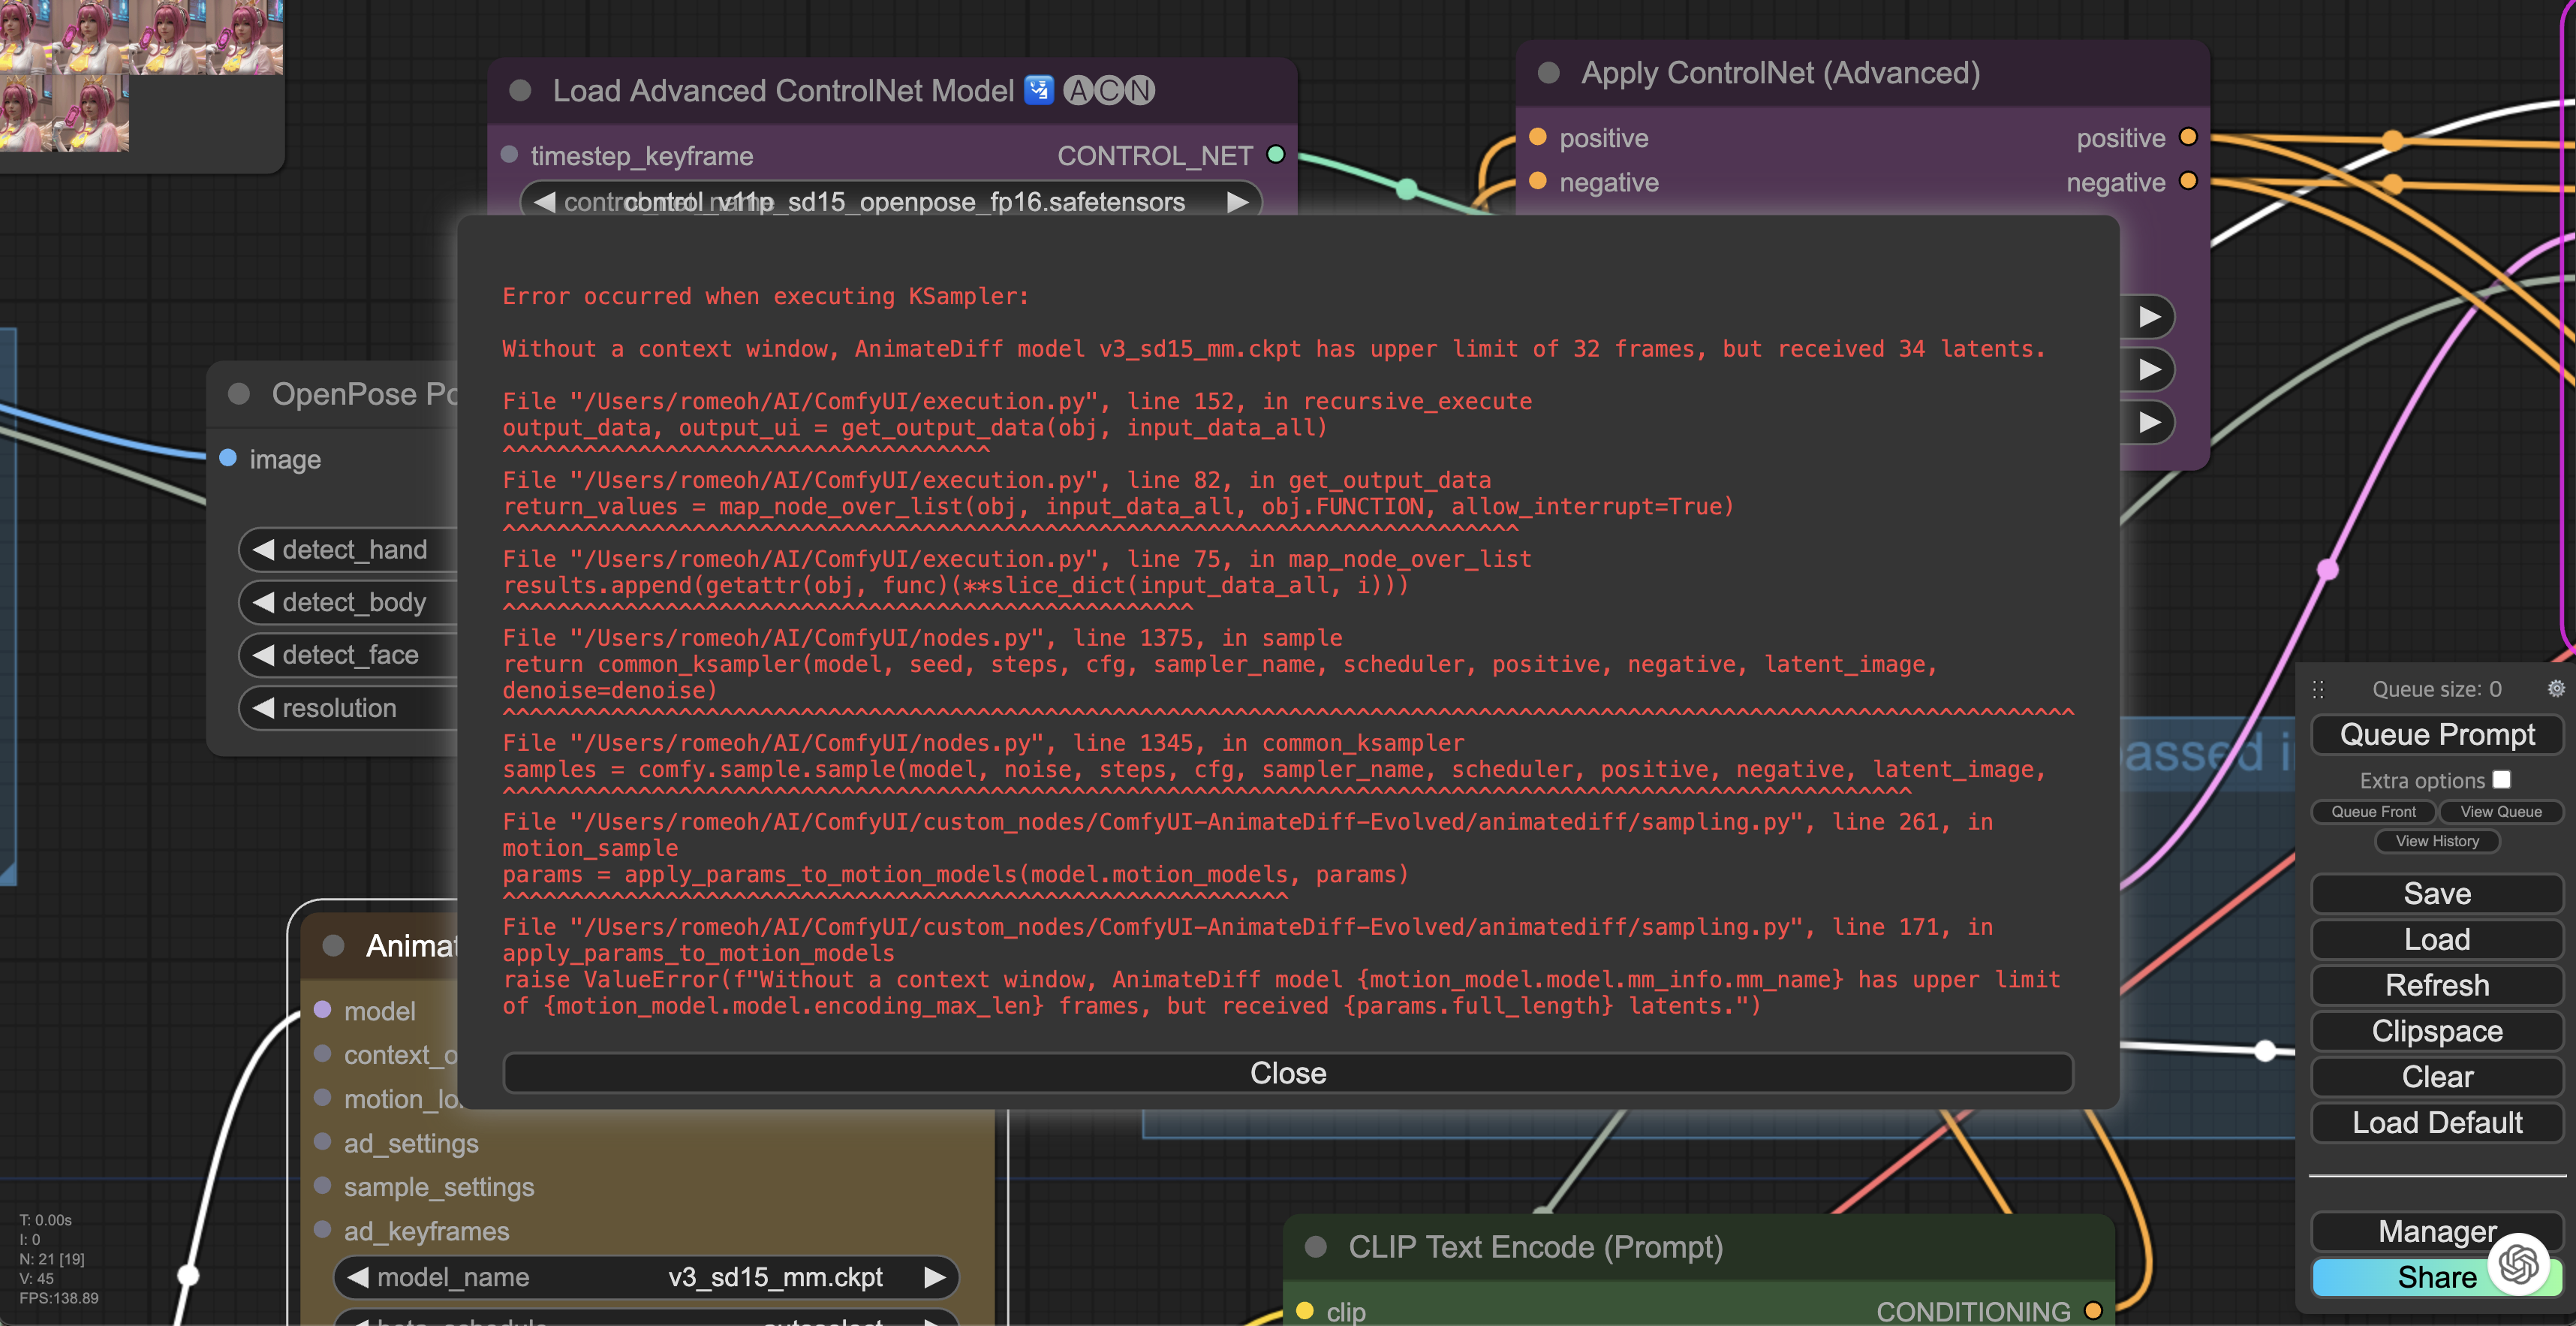Select next model_name with right arrow
The image size is (2576, 1326).
tap(934, 1277)
